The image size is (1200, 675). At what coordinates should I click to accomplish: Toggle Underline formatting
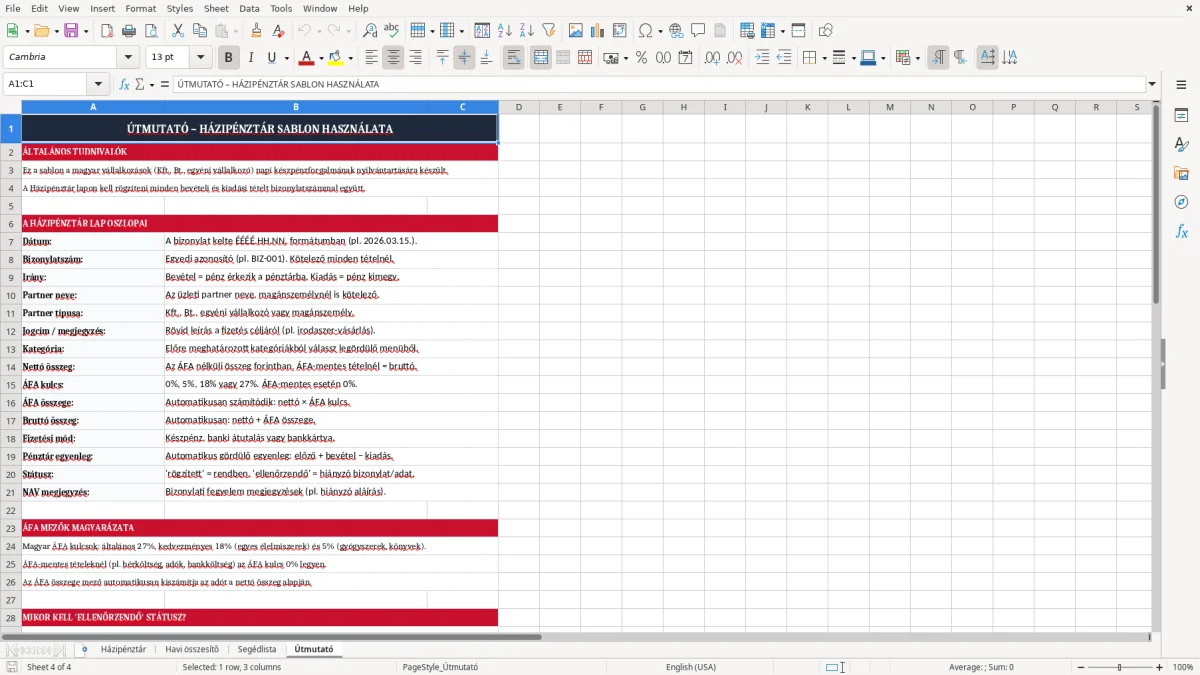click(272, 58)
